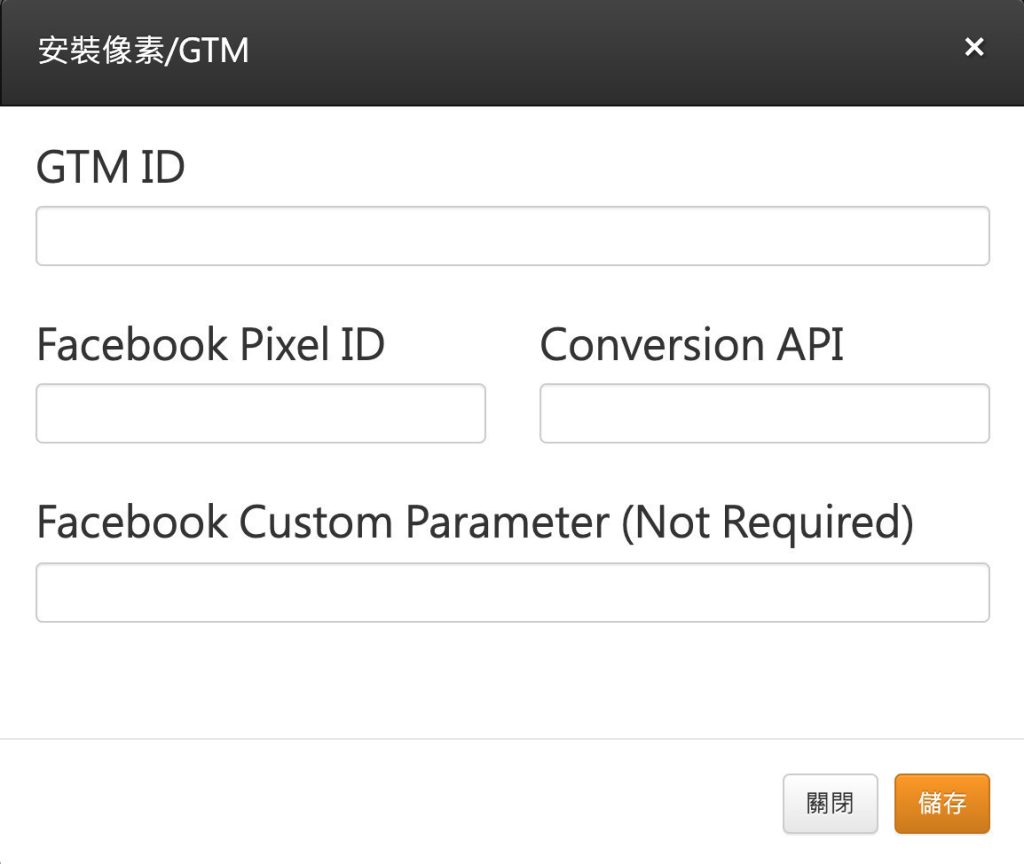Screen dimensions: 1024x864
Task: Focus the Facebook Custom Parameter text box
Action: [513, 592]
